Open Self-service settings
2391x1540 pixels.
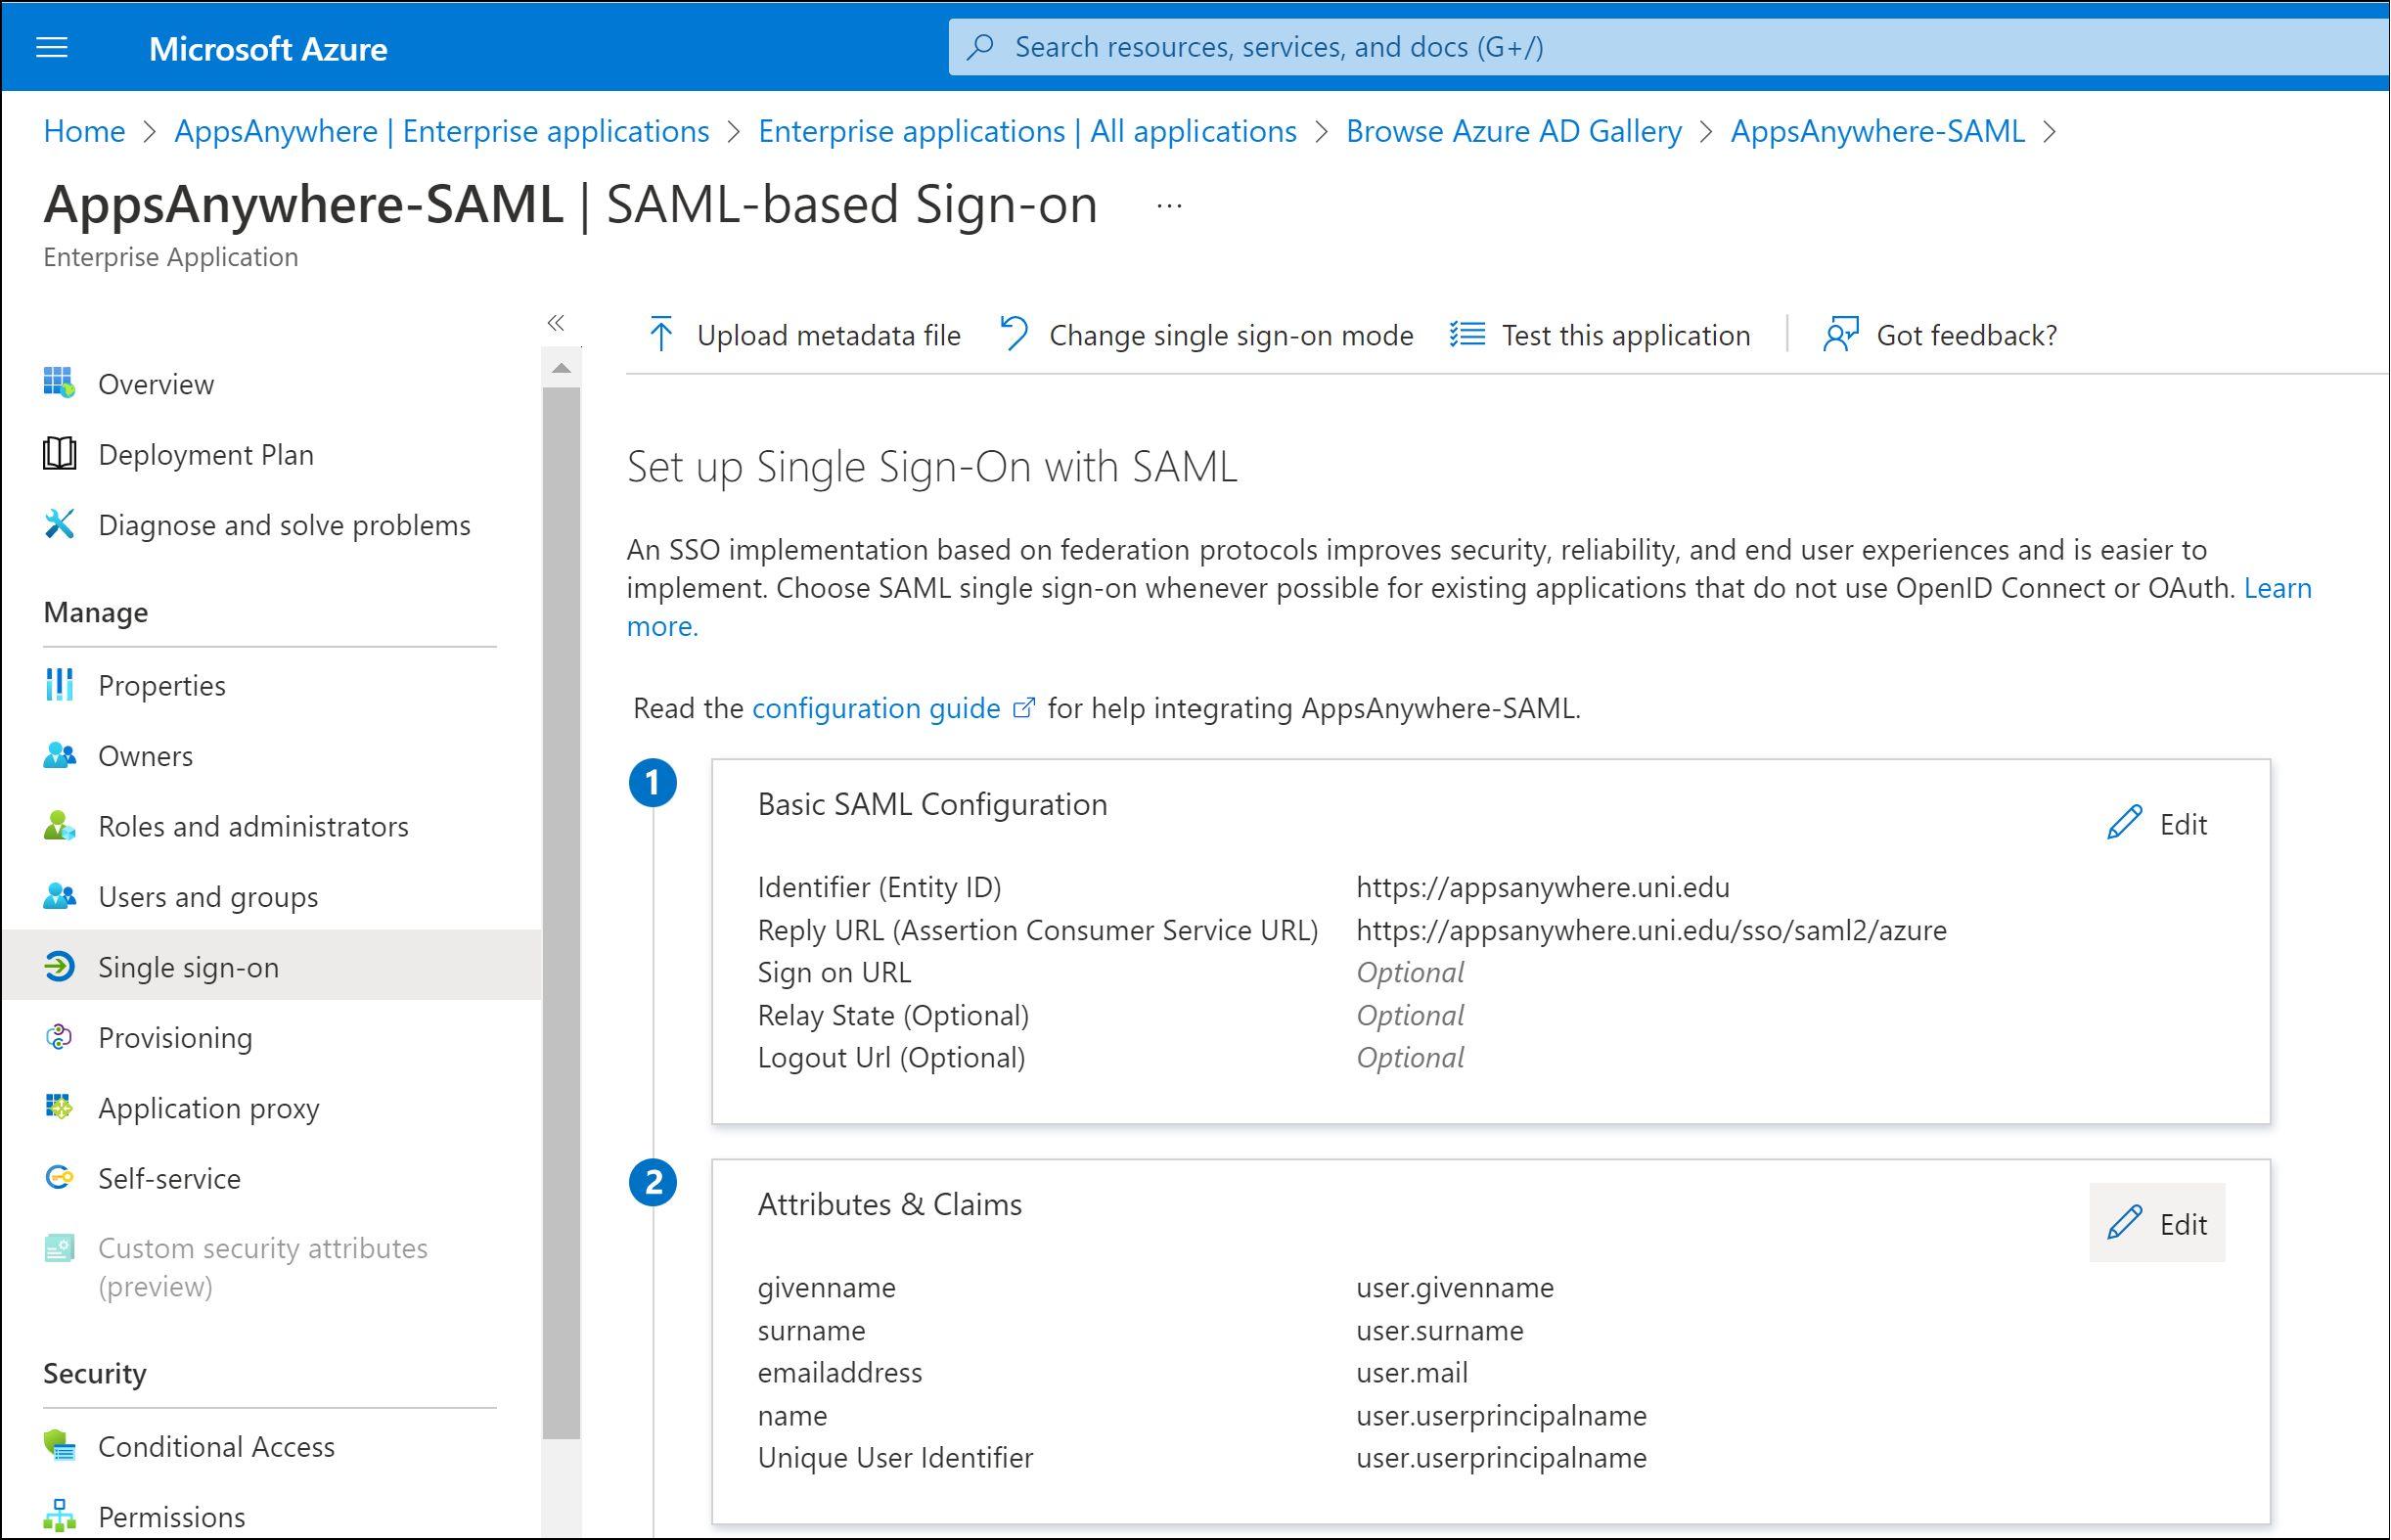click(x=169, y=1178)
